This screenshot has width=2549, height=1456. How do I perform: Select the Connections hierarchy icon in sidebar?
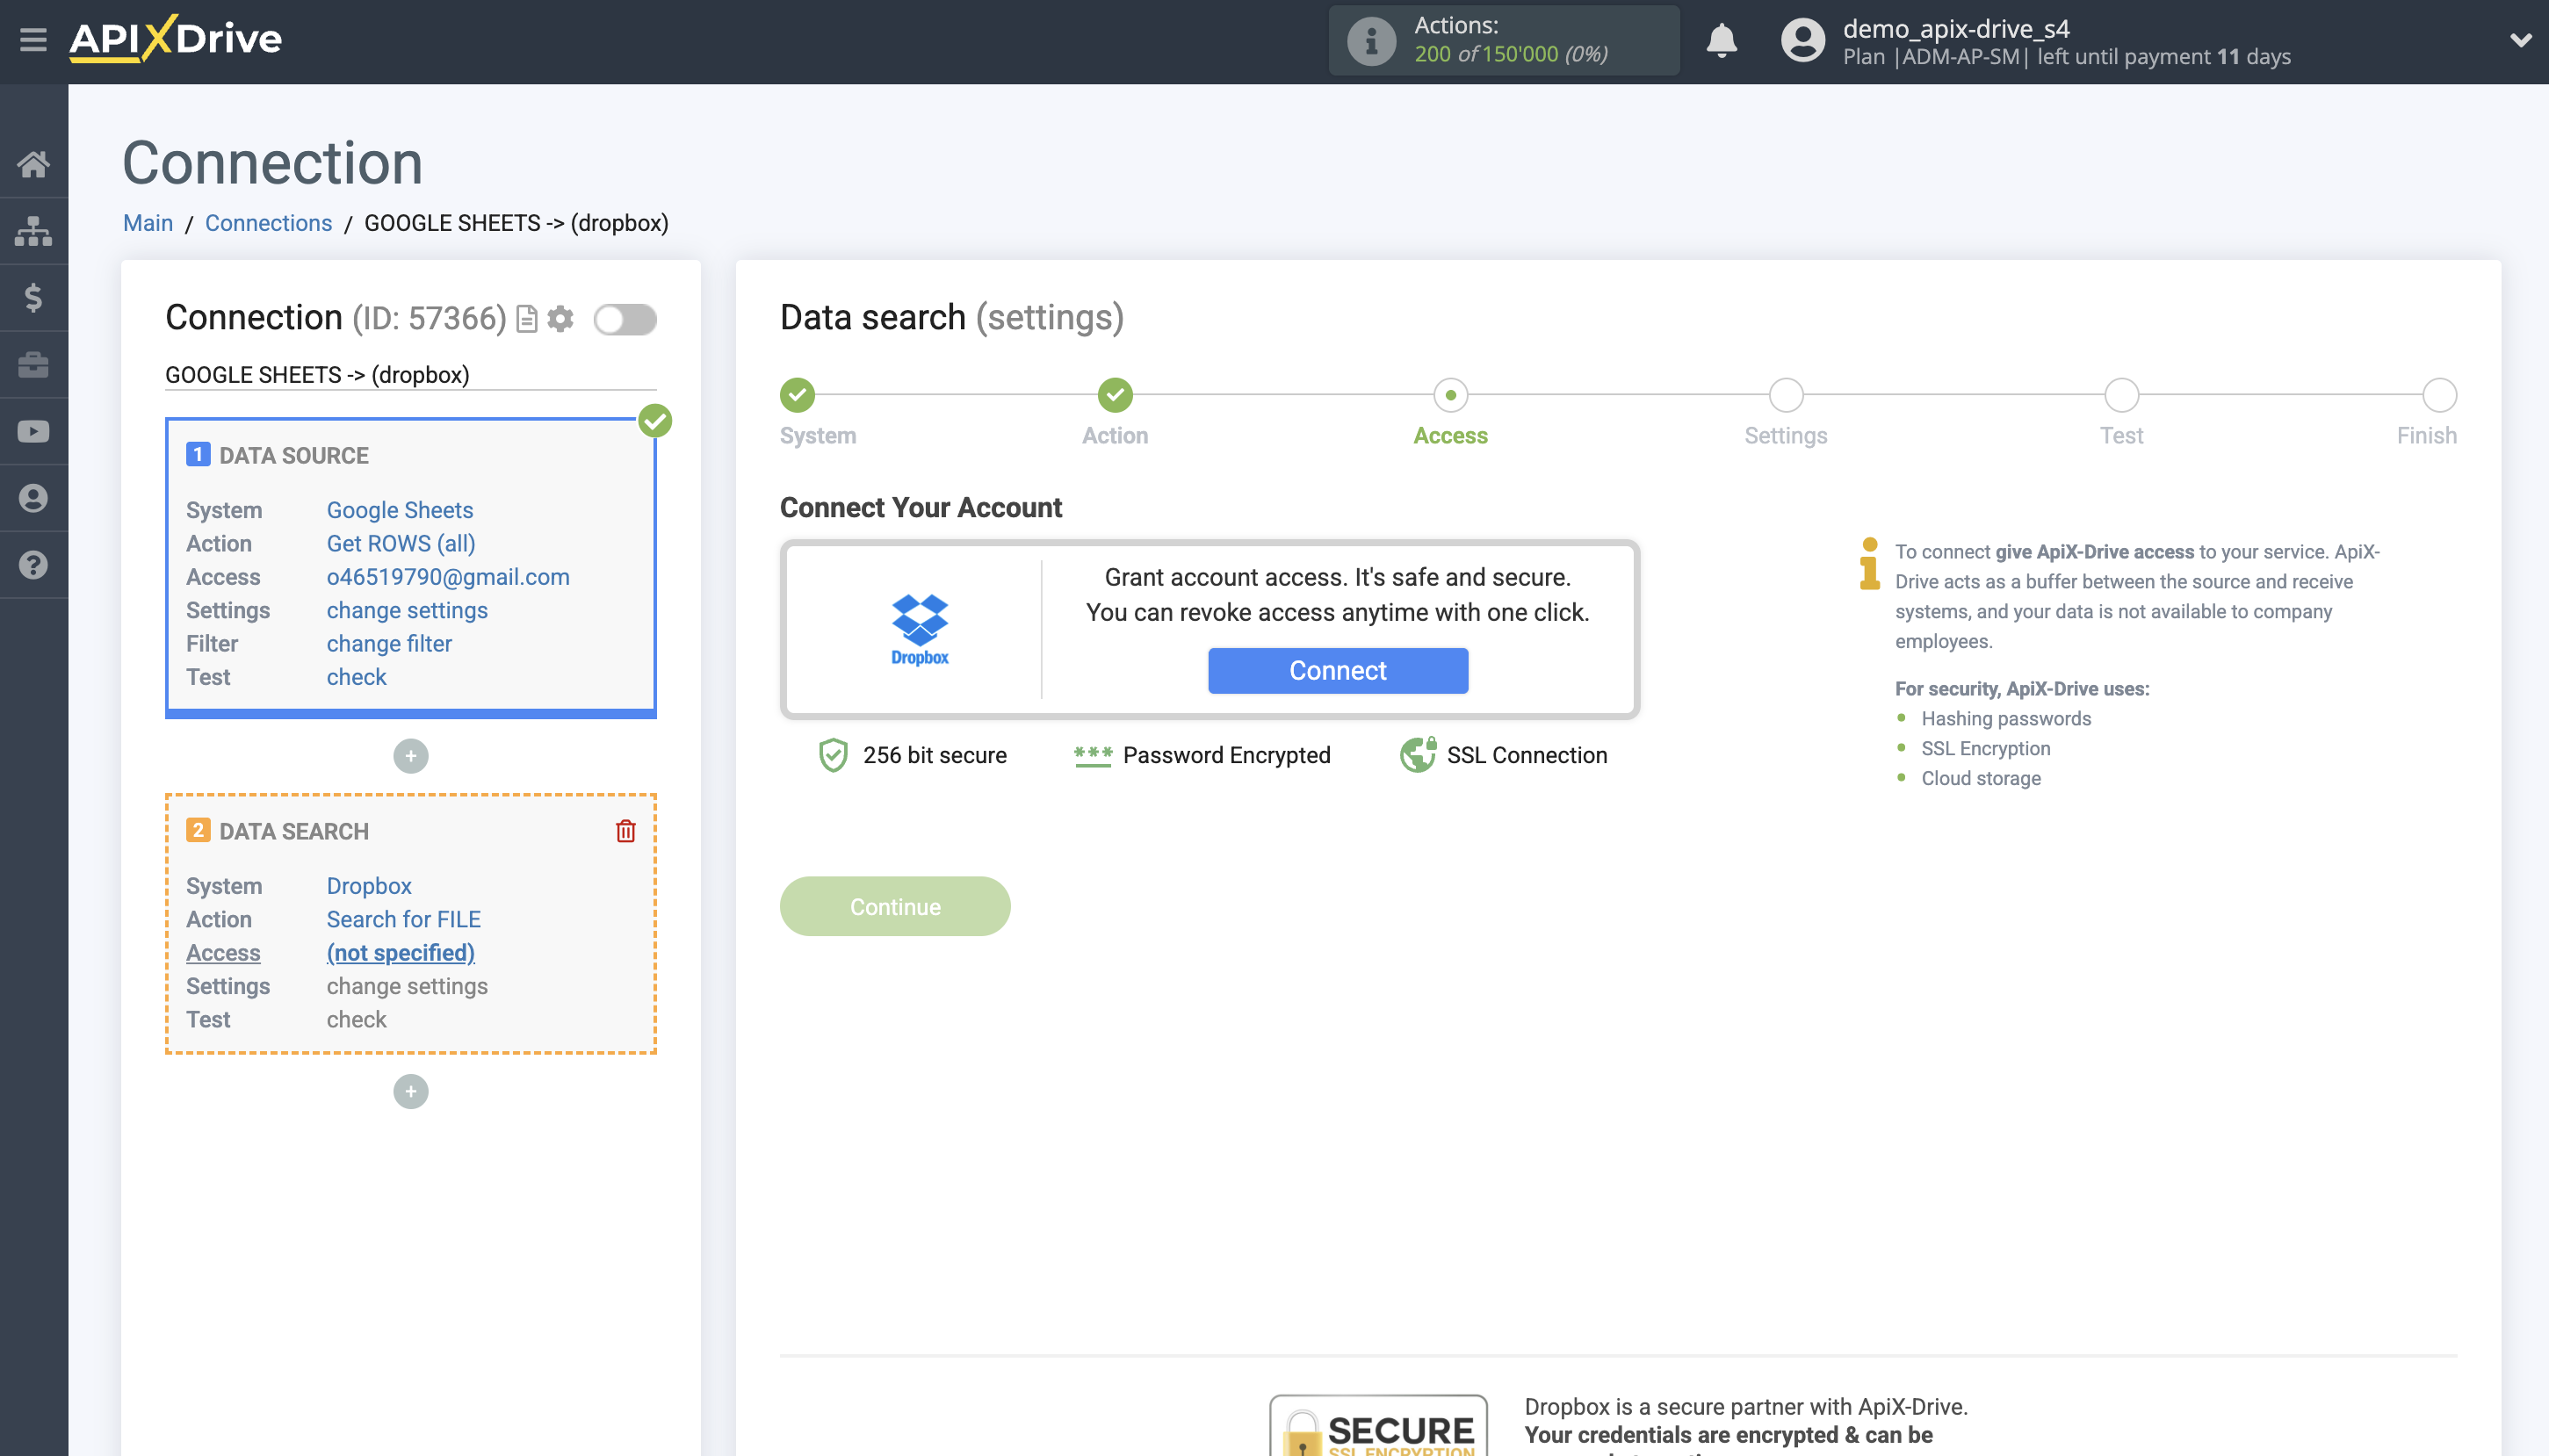click(x=34, y=230)
